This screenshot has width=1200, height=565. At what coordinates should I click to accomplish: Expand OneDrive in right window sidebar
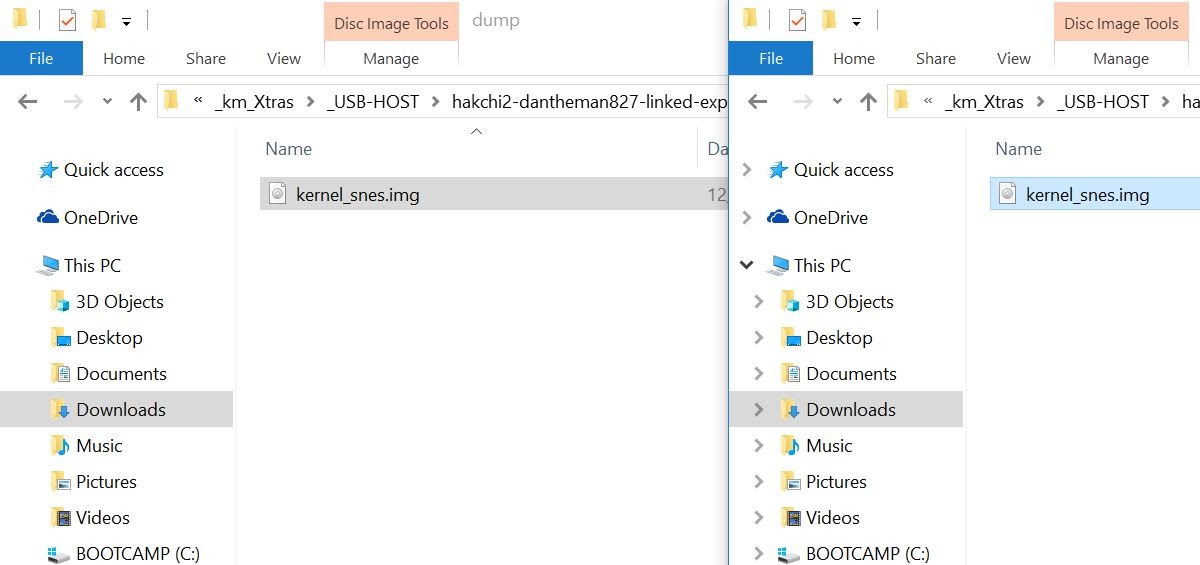coord(746,218)
